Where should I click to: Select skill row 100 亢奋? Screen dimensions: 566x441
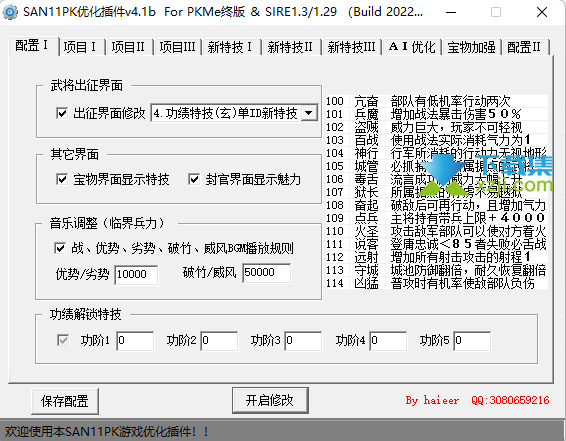[437, 101]
